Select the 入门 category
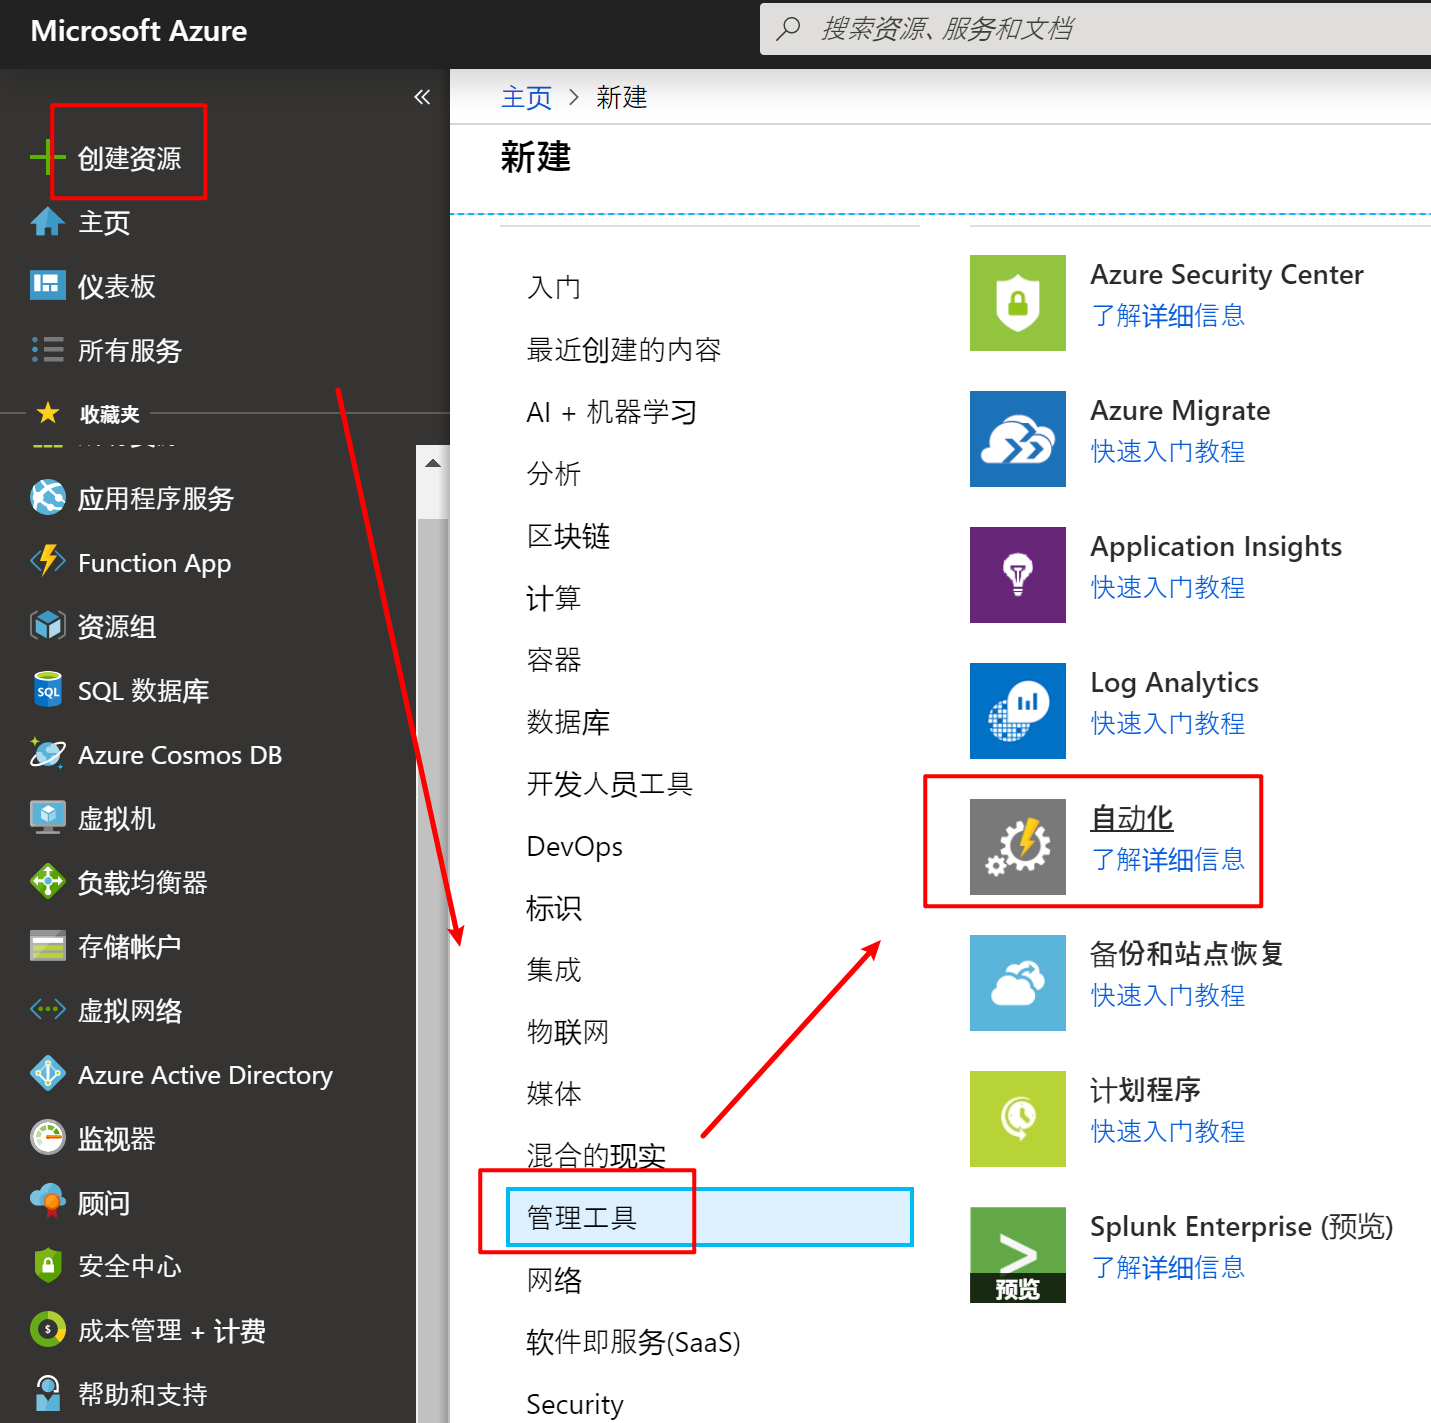This screenshot has height=1423, width=1431. tap(554, 288)
